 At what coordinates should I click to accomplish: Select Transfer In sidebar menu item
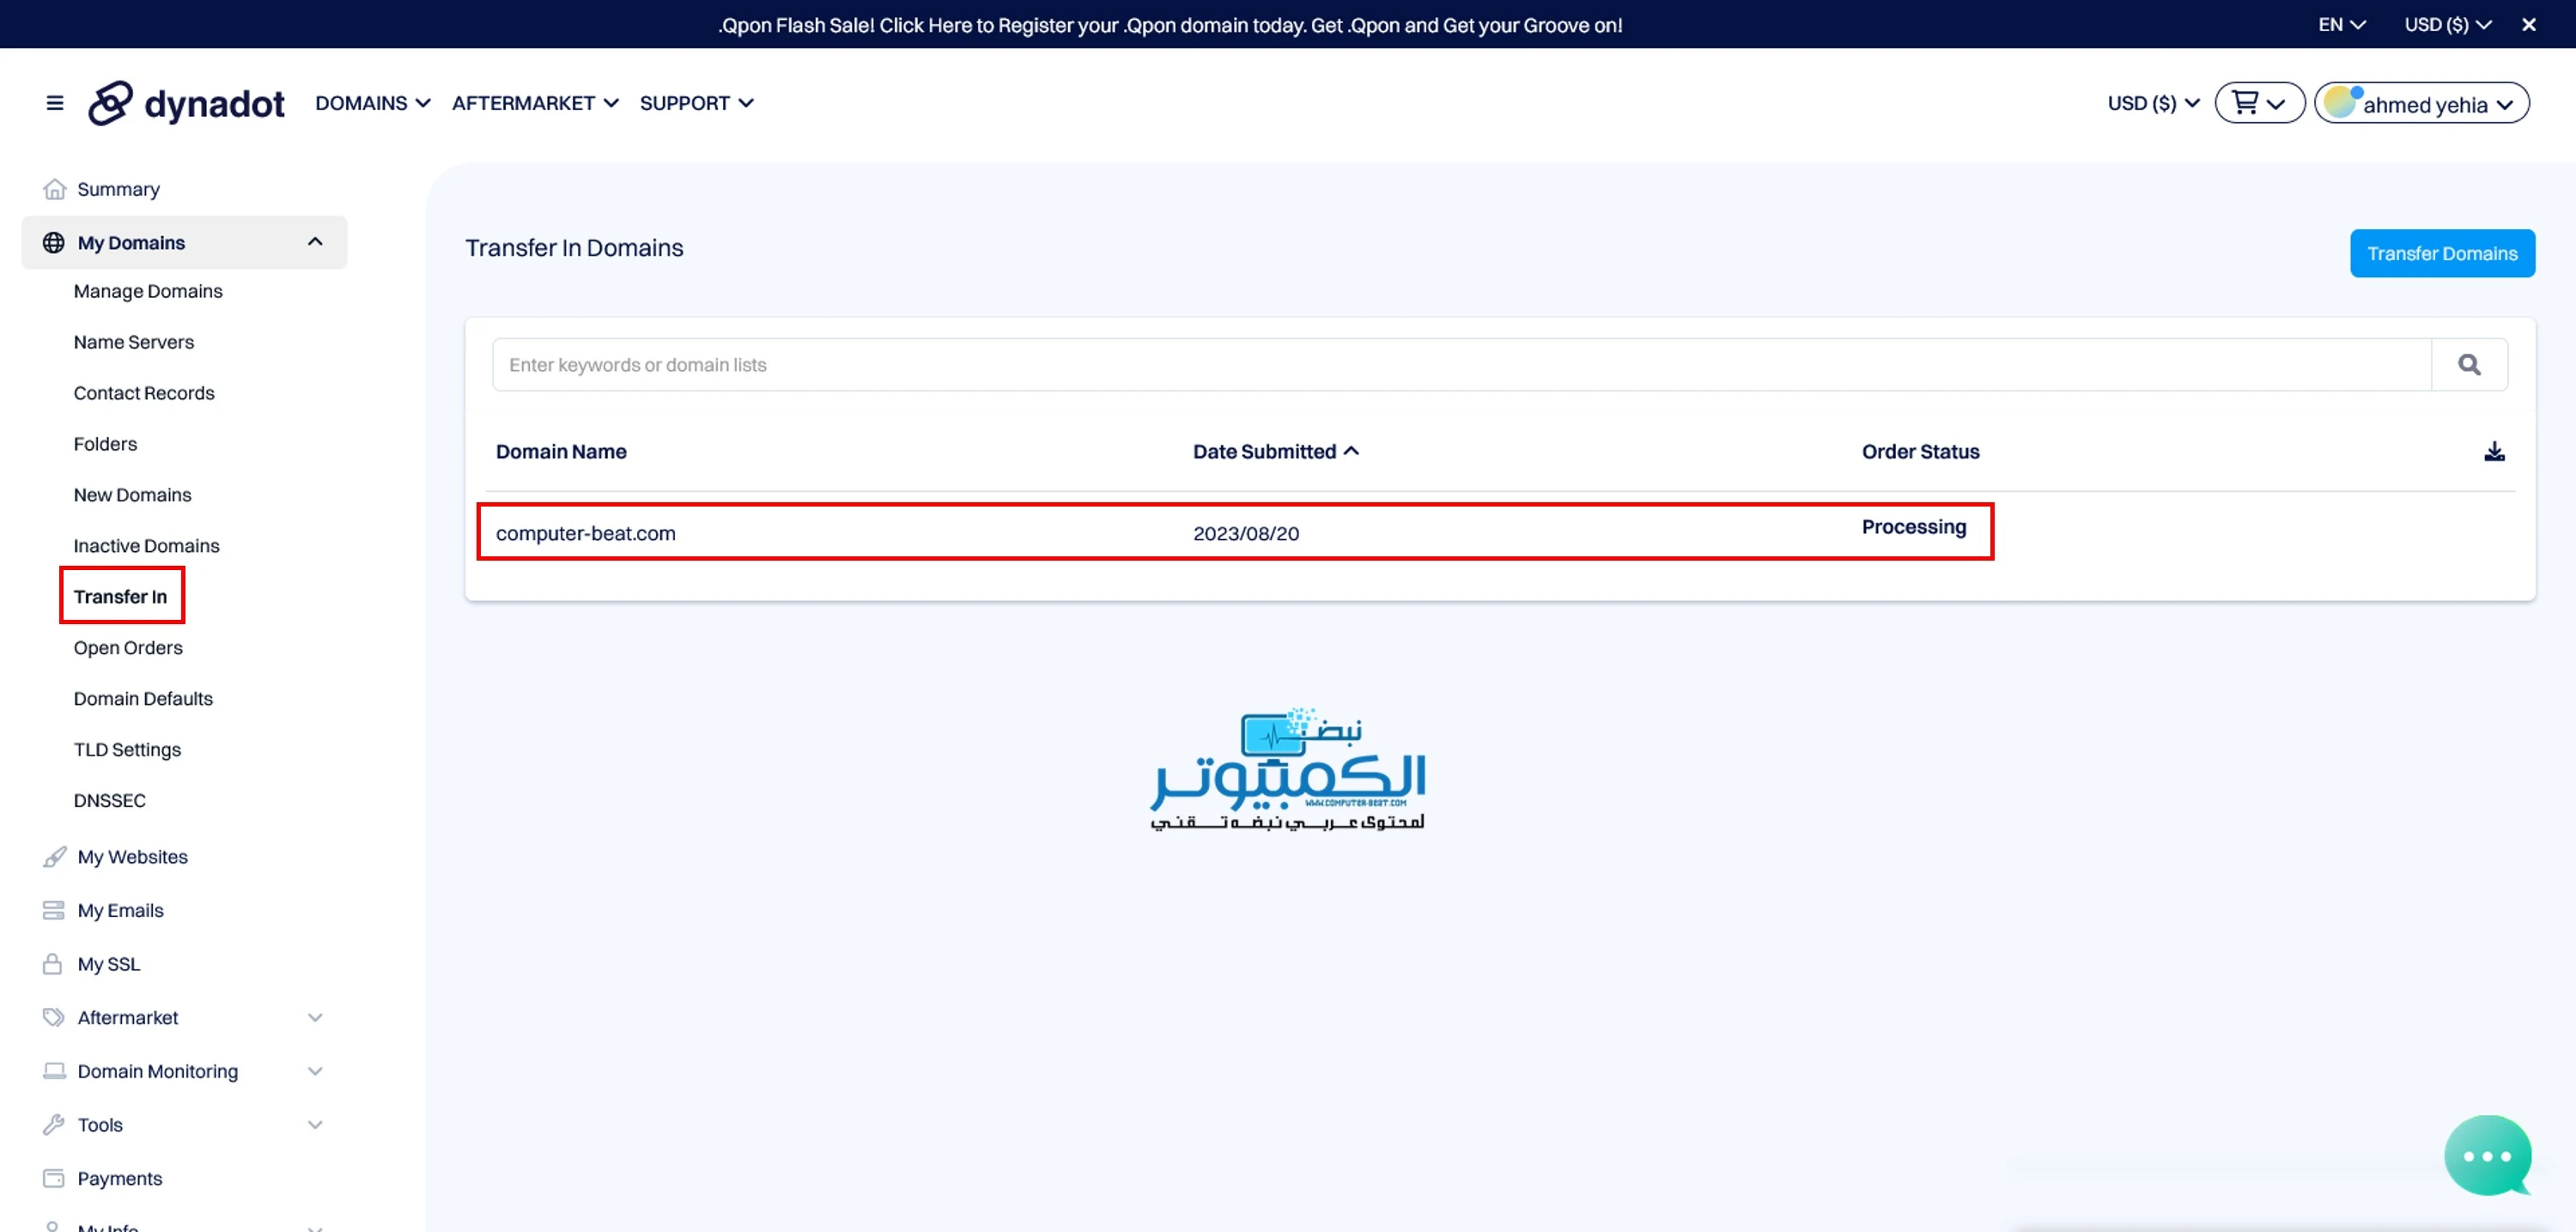(x=122, y=595)
